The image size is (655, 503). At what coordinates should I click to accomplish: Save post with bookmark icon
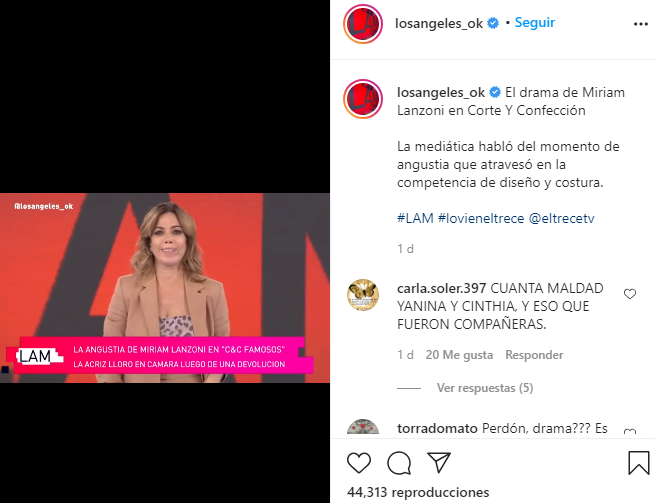(x=639, y=463)
